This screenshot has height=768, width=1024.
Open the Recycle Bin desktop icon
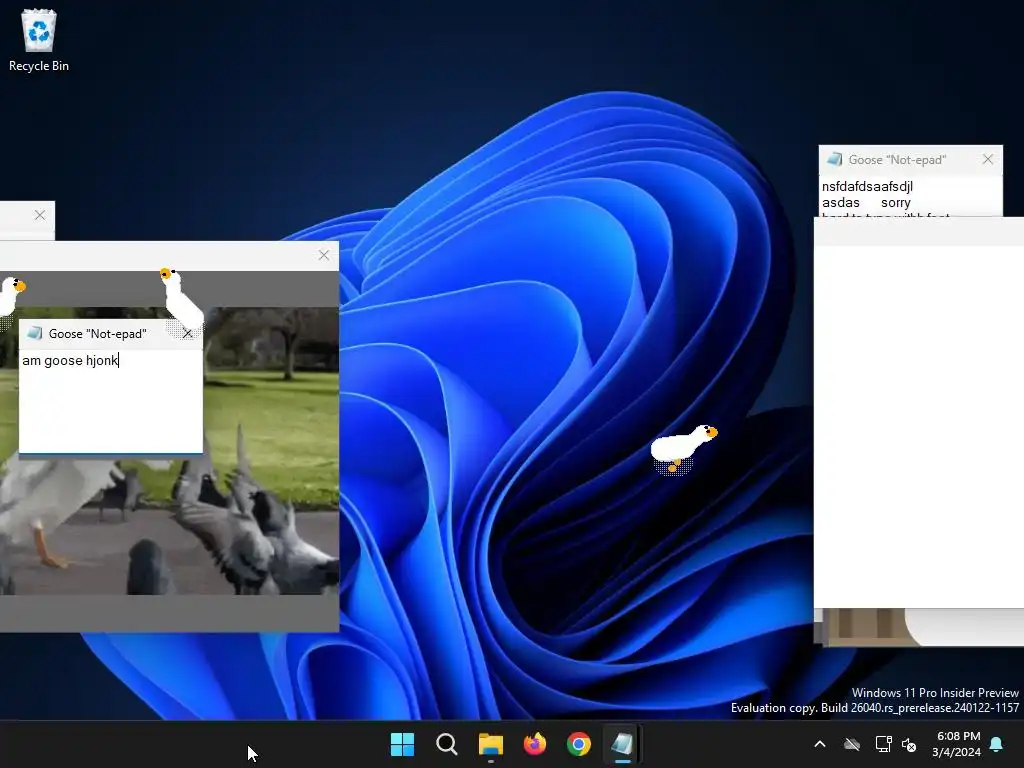[x=39, y=40]
